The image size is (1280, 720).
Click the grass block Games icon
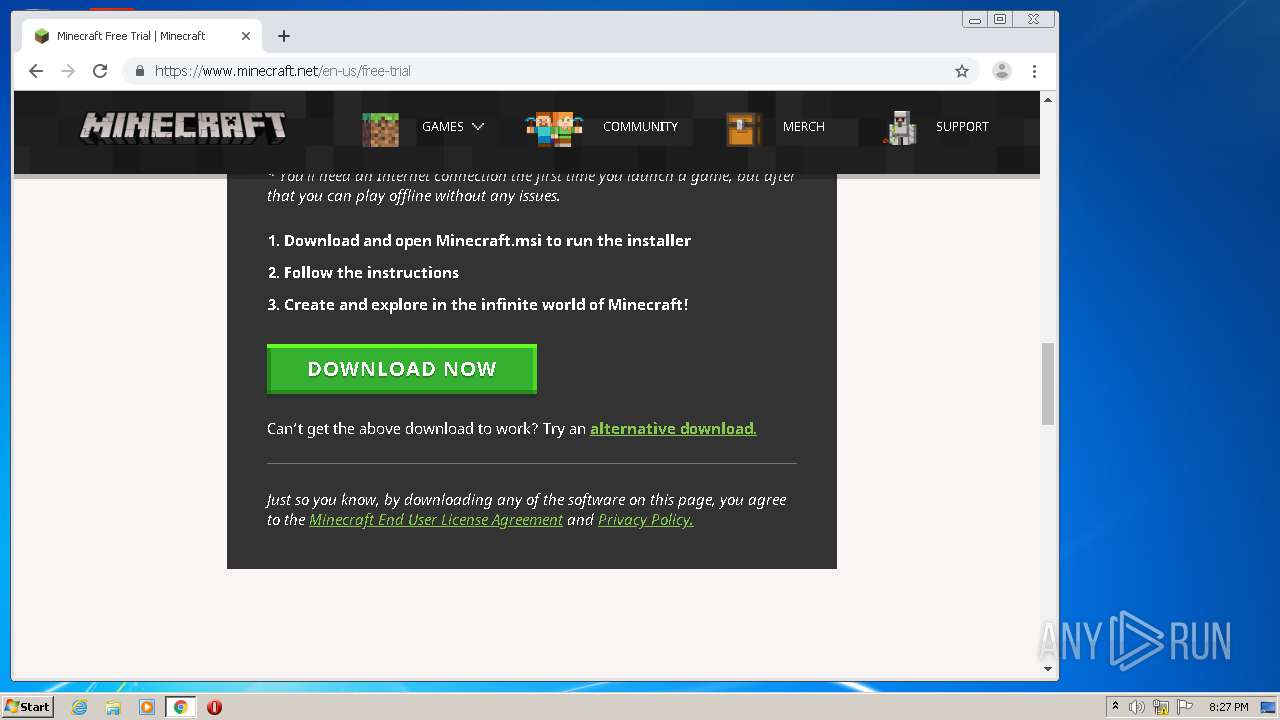click(x=380, y=128)
